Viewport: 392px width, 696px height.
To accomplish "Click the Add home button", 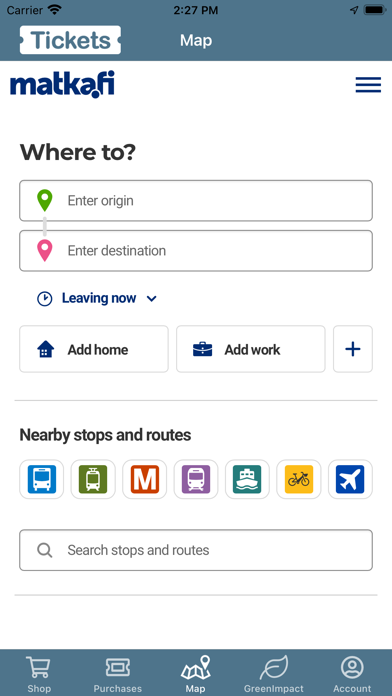I will (94, 349).
